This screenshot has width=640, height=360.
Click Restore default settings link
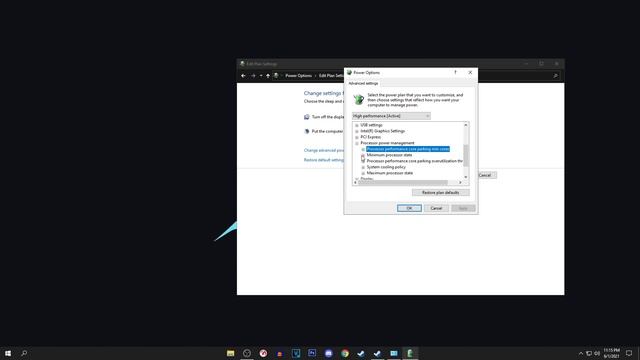[324, 160]
